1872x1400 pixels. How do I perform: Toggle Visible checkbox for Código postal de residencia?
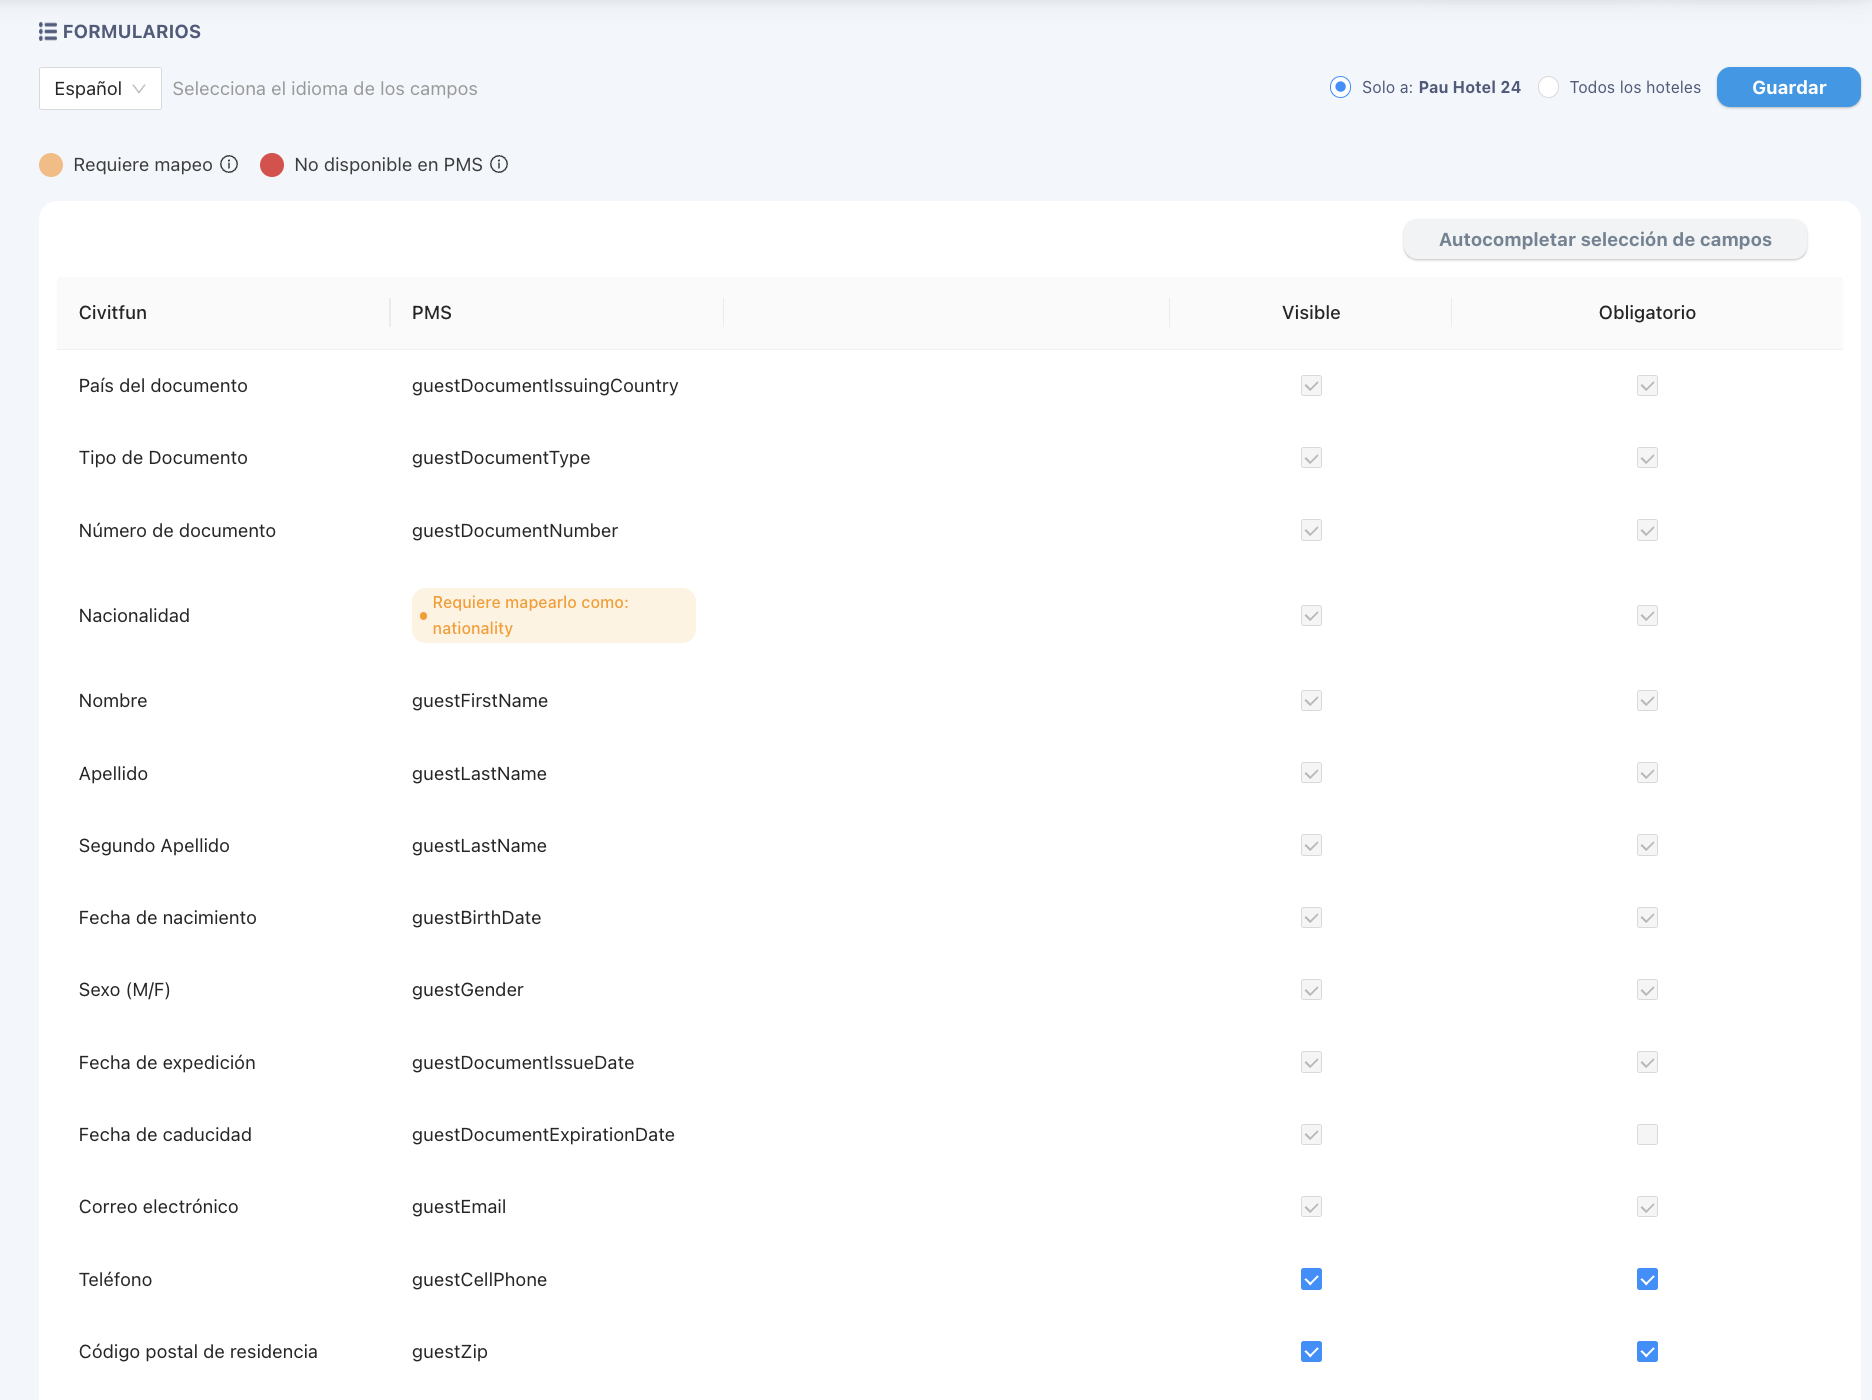click(x=1311, y=1352)
